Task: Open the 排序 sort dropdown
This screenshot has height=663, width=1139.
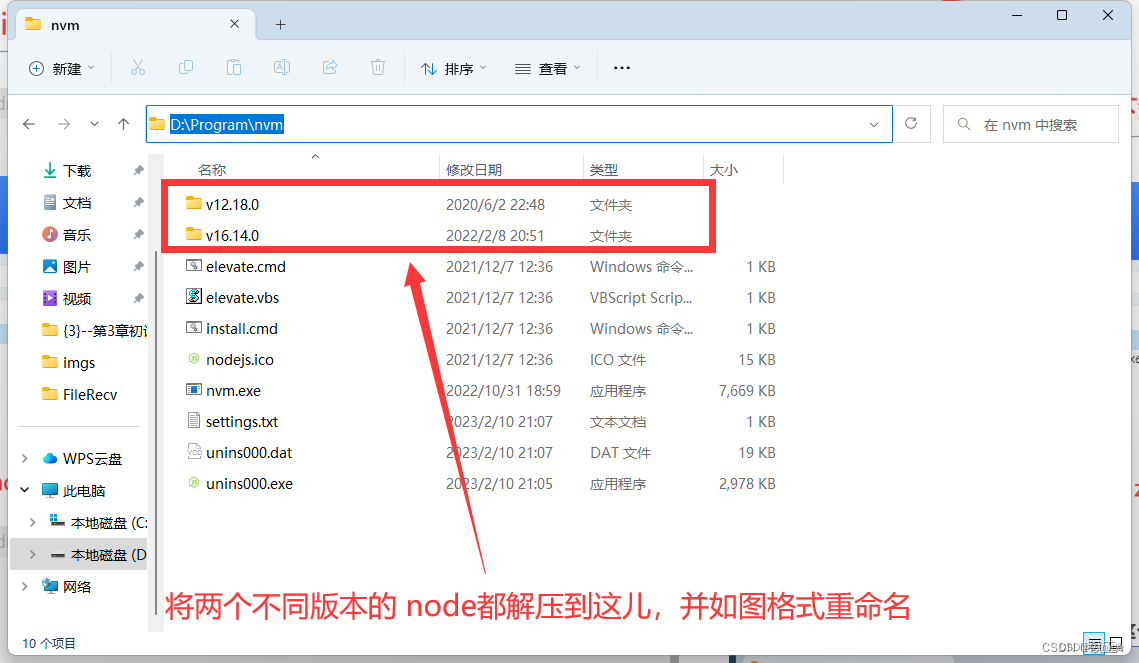Action: click(453, 67)
